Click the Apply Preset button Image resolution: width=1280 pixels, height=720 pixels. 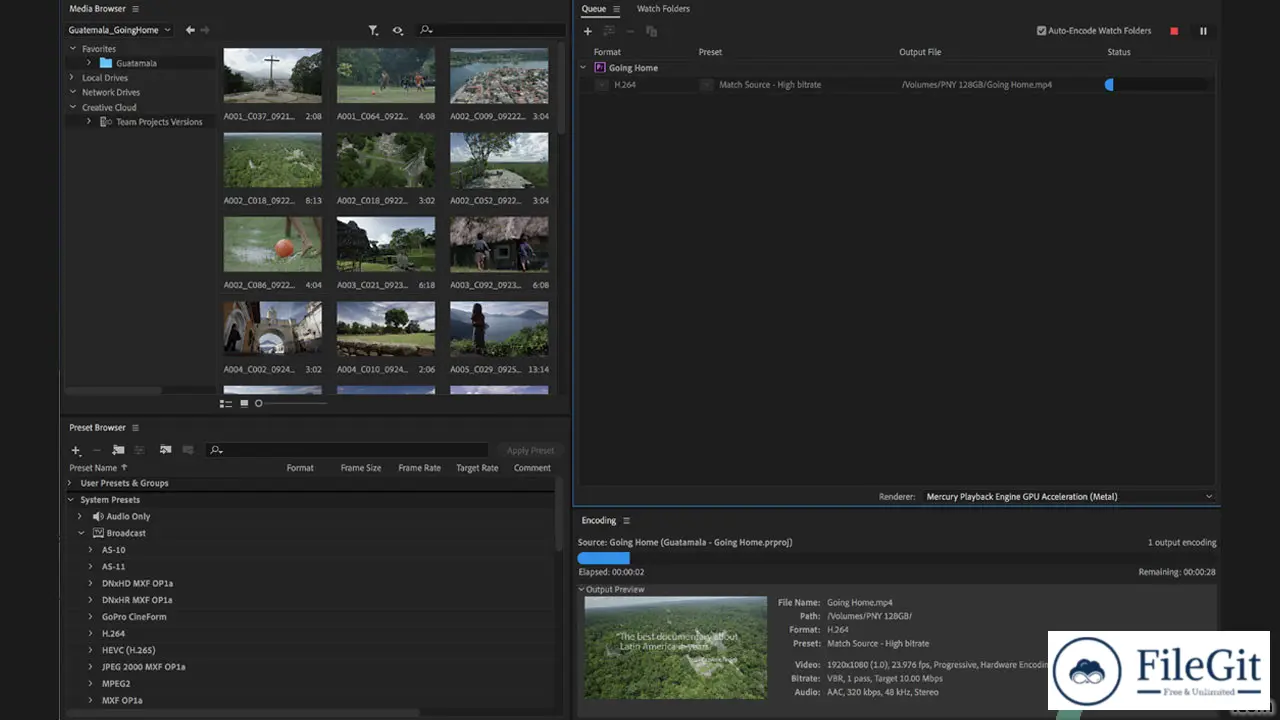(x=530, y=451)
